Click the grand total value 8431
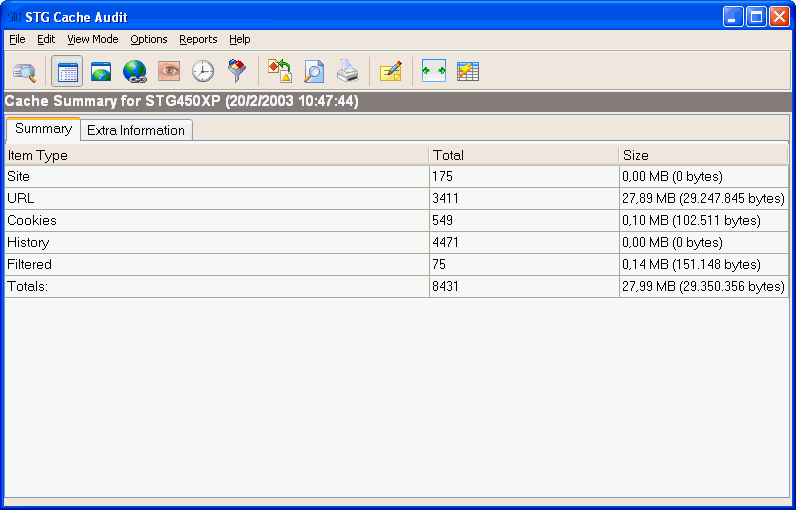The height and width of the screenshot is (510, 796). pyautogui.click(x=445, y=287)
